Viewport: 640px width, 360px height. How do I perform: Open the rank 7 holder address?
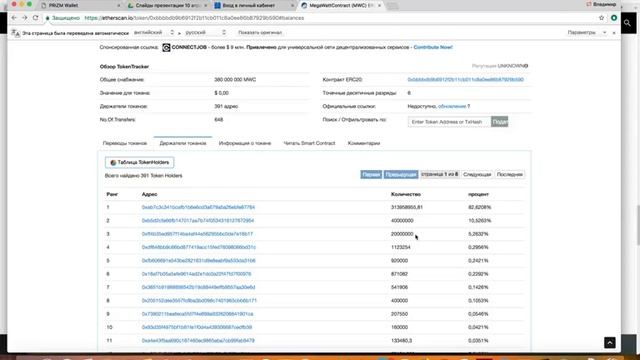[x=198, y=287]
